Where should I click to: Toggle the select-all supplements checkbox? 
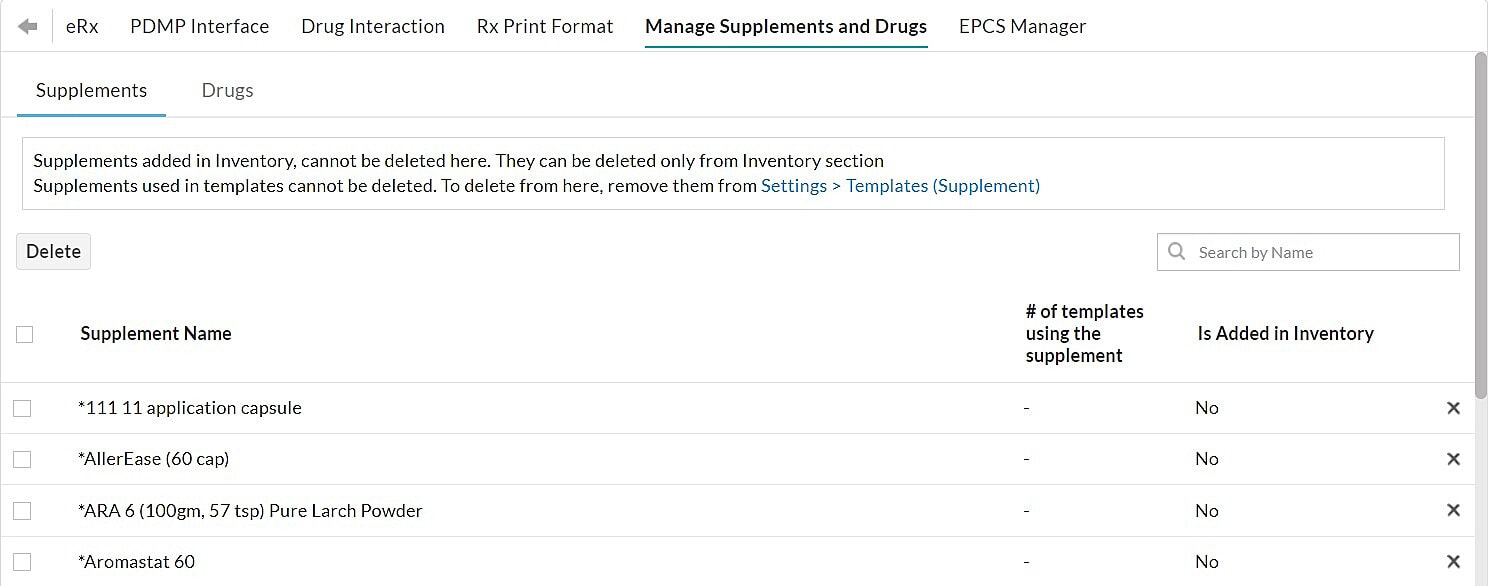tap(25, 334)
